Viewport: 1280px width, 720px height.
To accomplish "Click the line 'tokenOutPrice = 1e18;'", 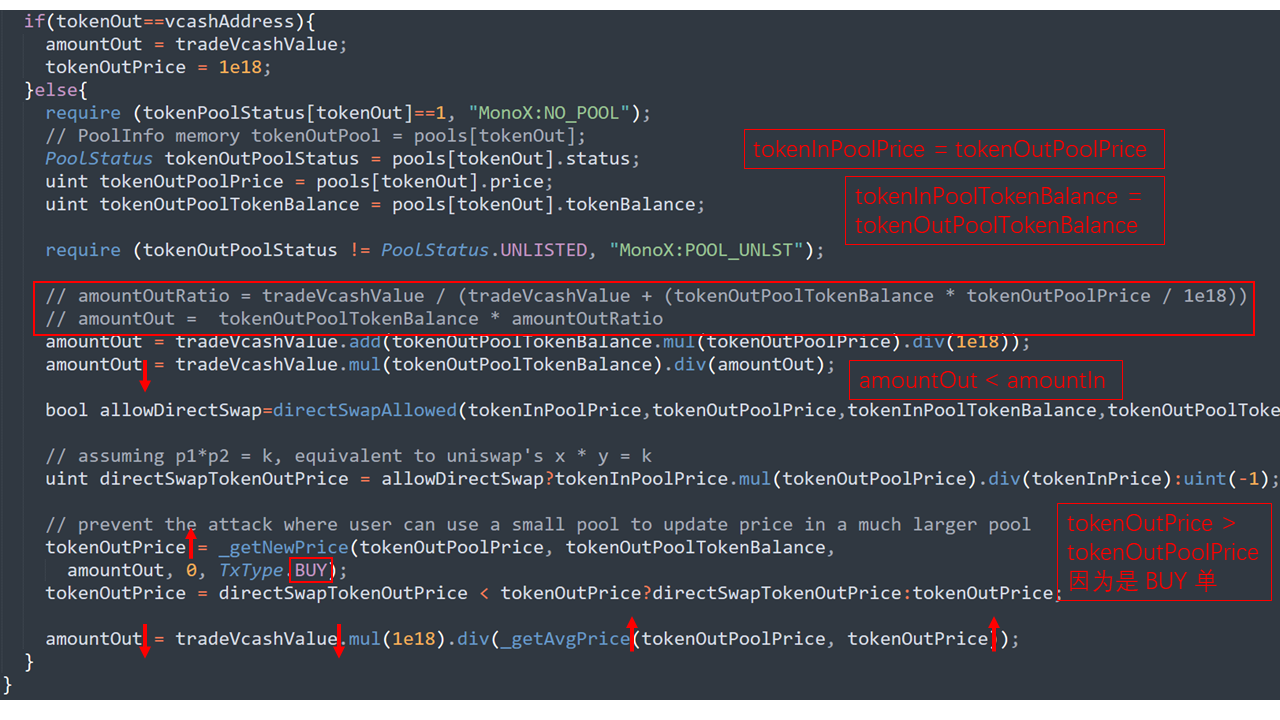I will pyautogui.click(x=158, y=67).
